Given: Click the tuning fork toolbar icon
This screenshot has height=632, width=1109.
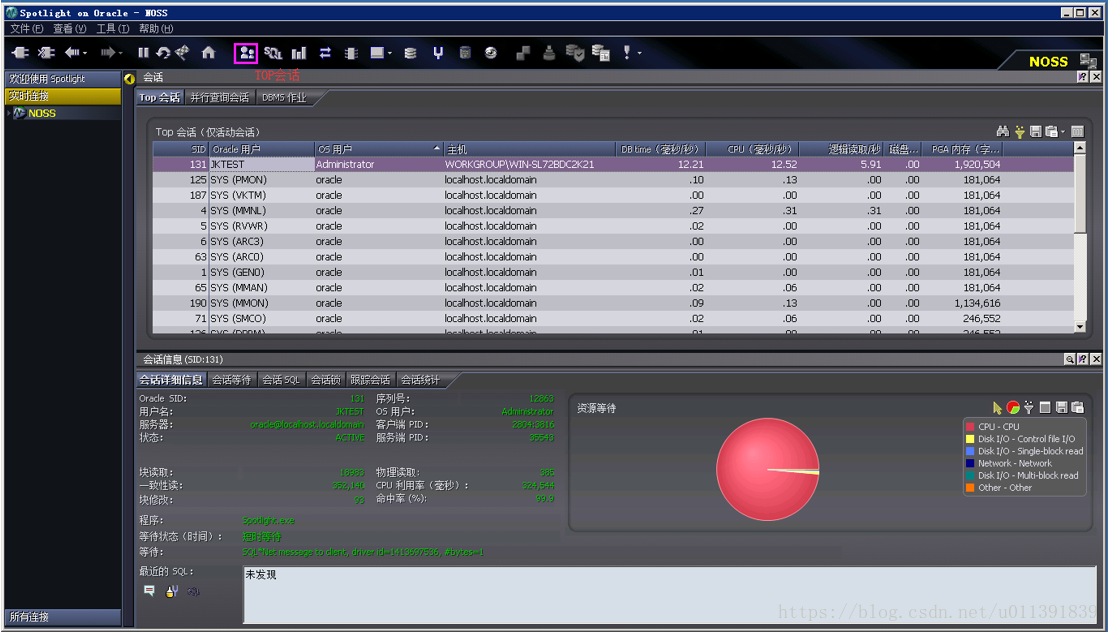Looking at the screenshot, I should 438,53.
